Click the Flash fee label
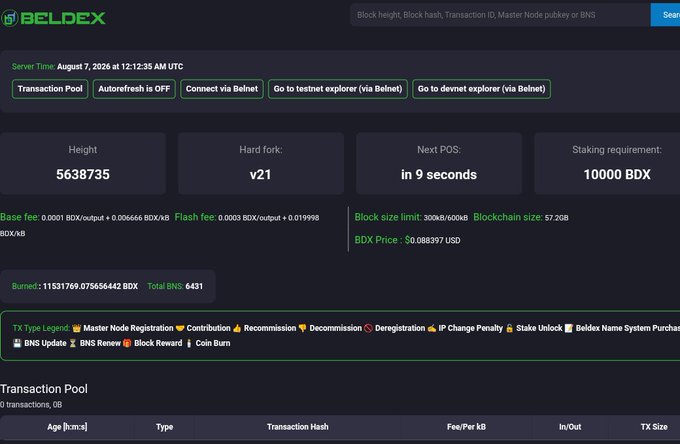The height and width of the screenshot is (444, 680). [x=195, y=217]
